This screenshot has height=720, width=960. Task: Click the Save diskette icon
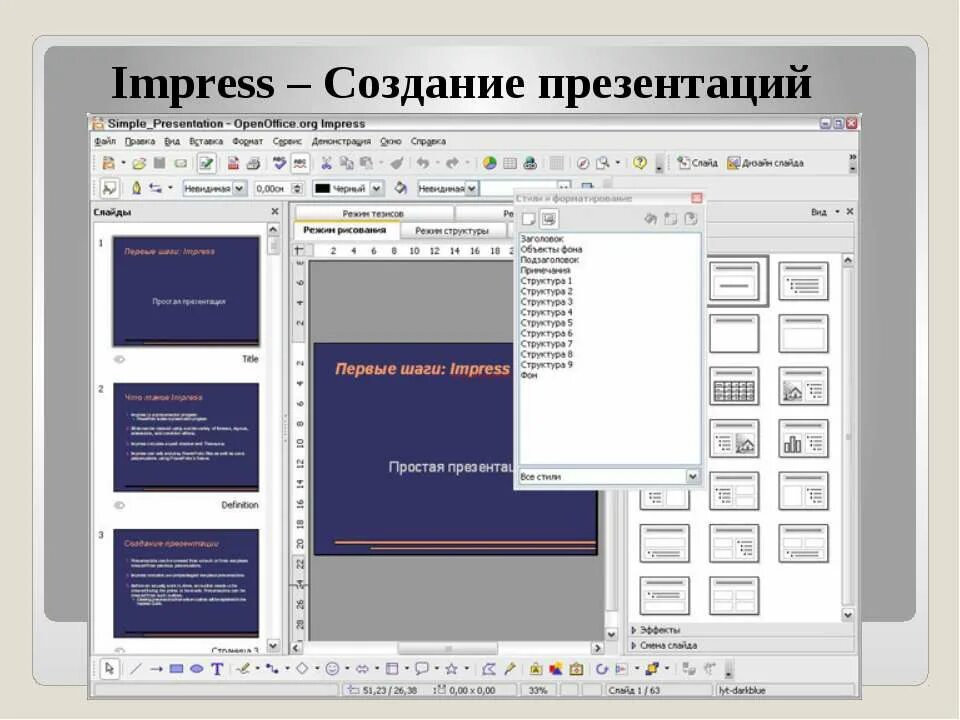[159, 163]
